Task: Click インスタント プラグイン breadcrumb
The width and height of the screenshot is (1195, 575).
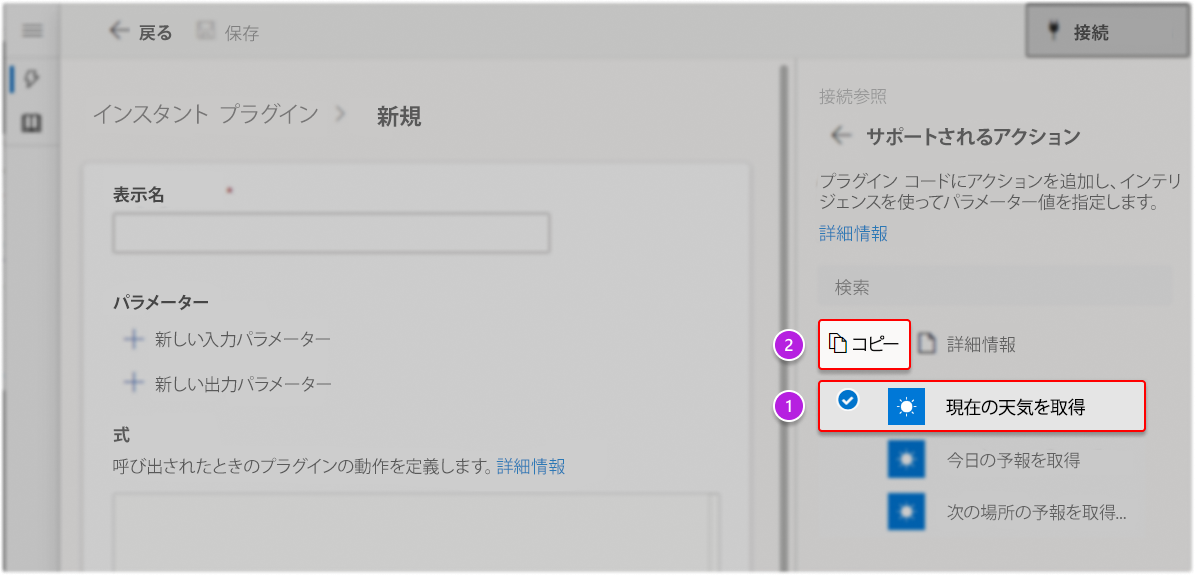Action: (x=205, y=115)
